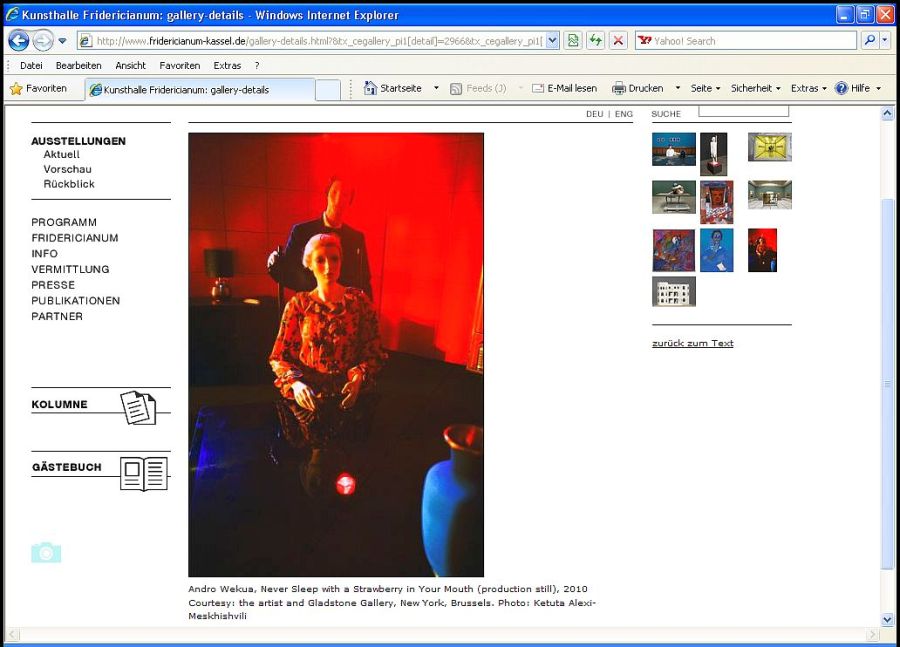Screen dimensions: 900x647
Task: Open the Seite toolbar dropdown
Action: [705, 88]
